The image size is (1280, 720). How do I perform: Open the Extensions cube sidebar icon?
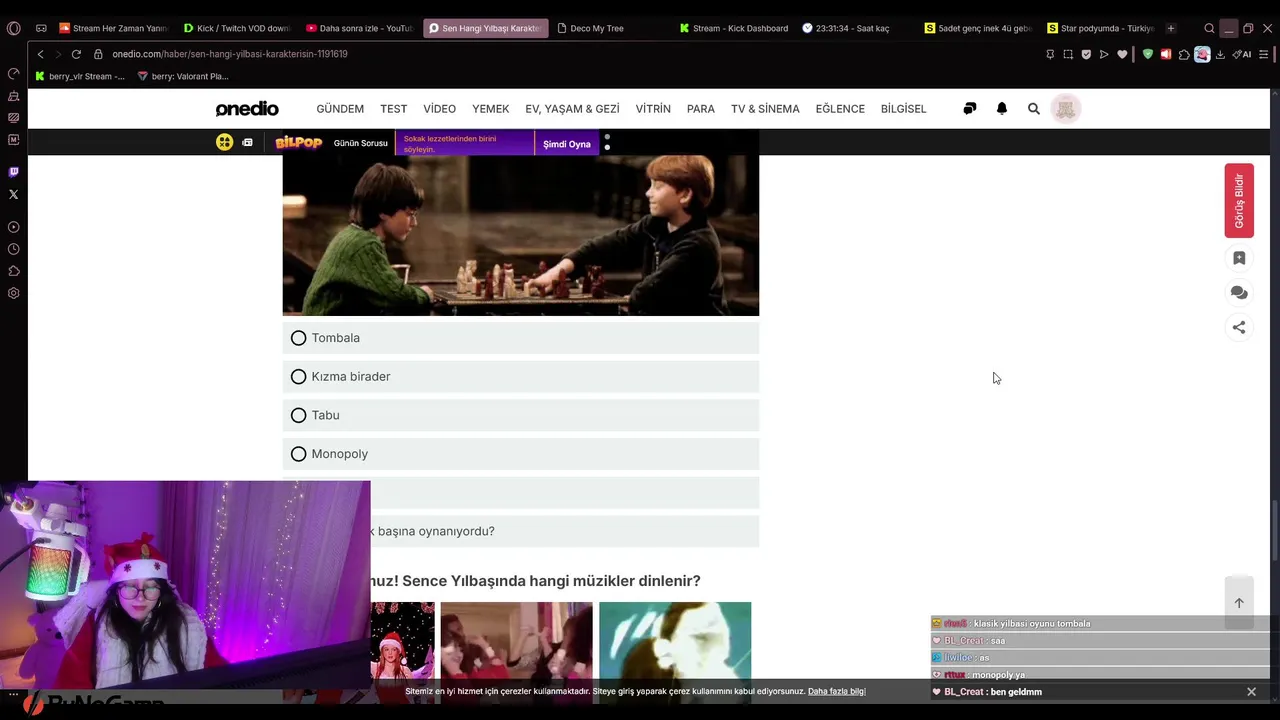tap(13, 271)
